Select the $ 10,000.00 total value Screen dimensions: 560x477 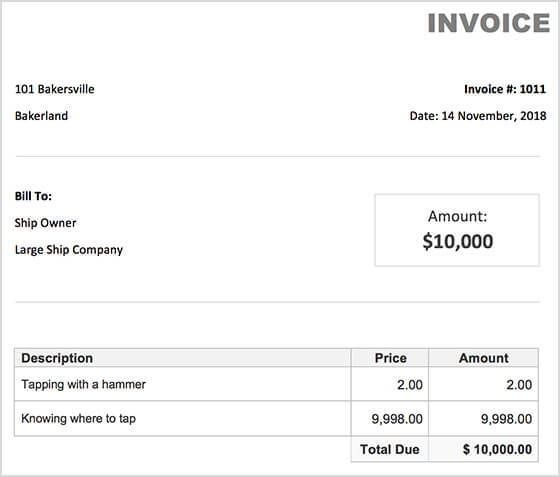498,449
